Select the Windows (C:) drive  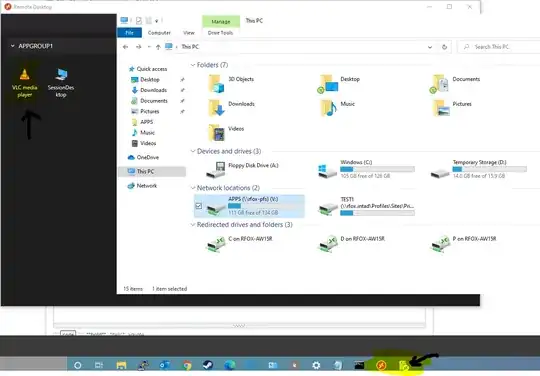tap(366, 169)
